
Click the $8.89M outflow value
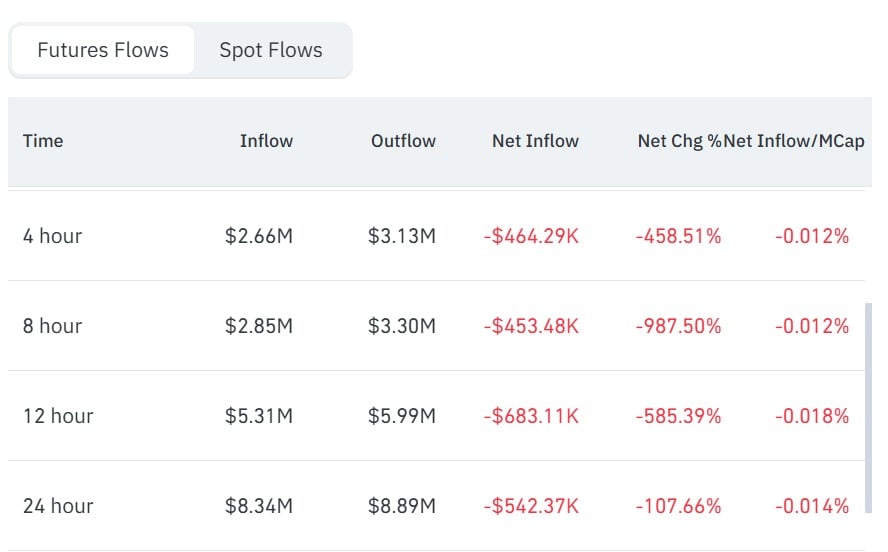(x=402, y=506)
